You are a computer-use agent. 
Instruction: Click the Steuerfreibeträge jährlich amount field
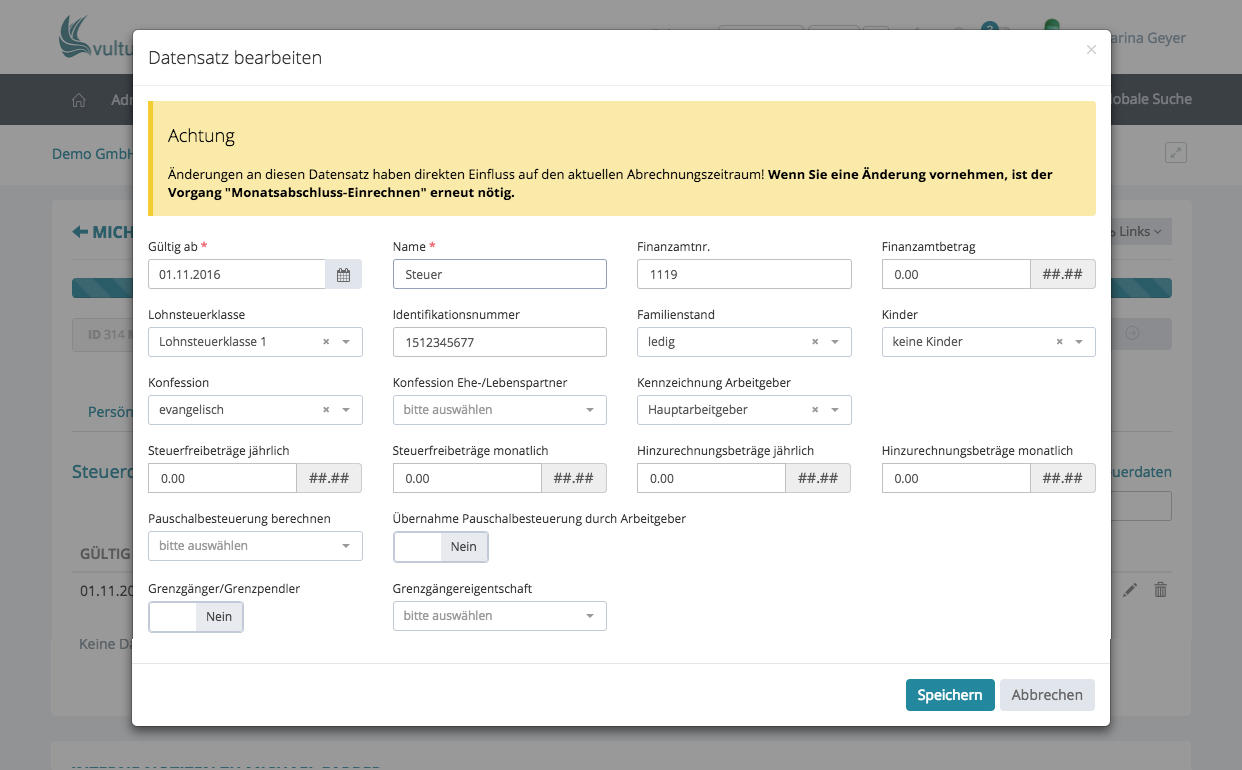[x=222, y=479]
